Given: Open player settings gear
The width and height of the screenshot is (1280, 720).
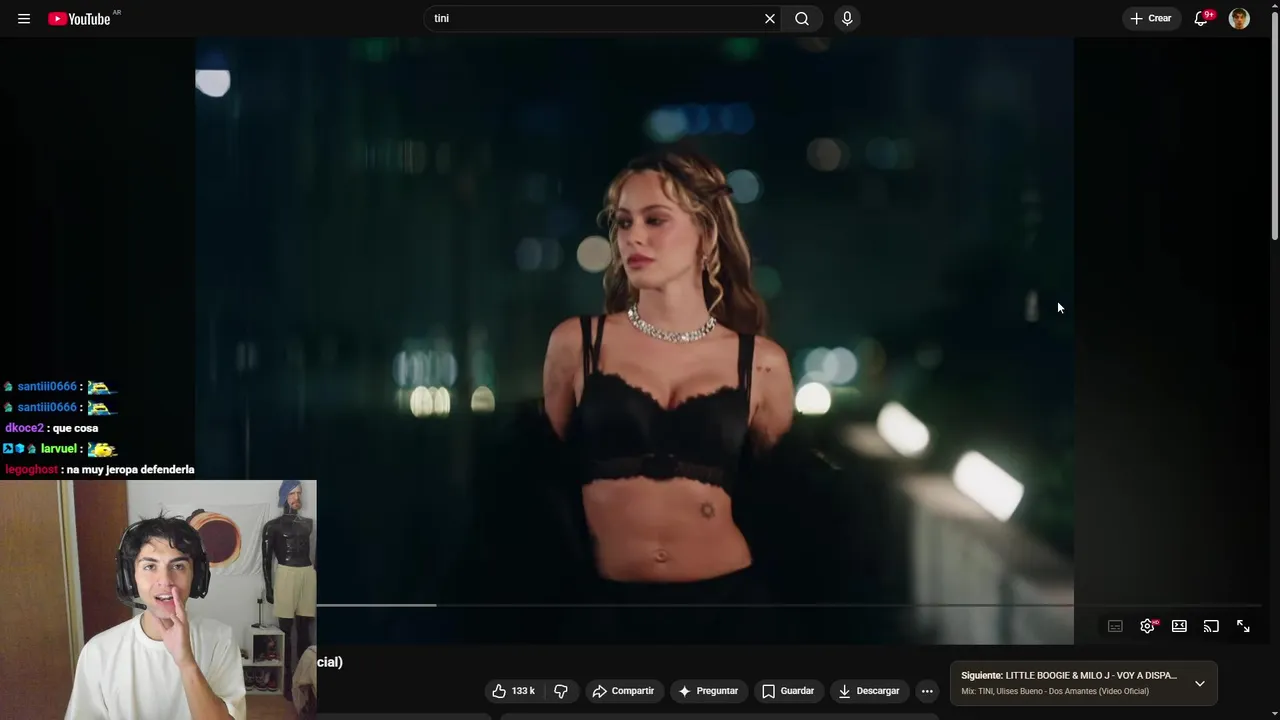Looking at the screenshot, I should point(1147,626).
